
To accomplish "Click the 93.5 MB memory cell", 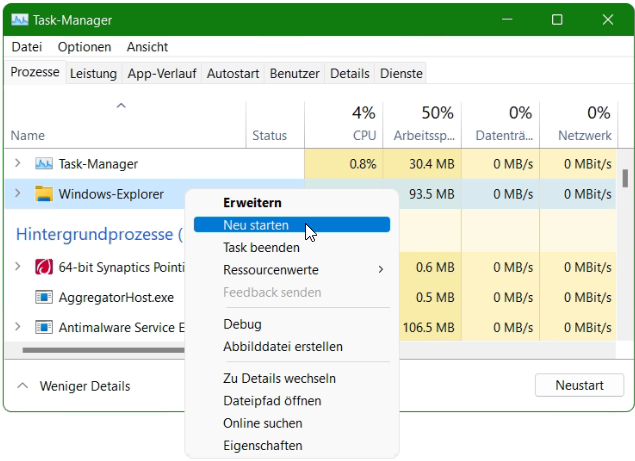I will point(430,194).
